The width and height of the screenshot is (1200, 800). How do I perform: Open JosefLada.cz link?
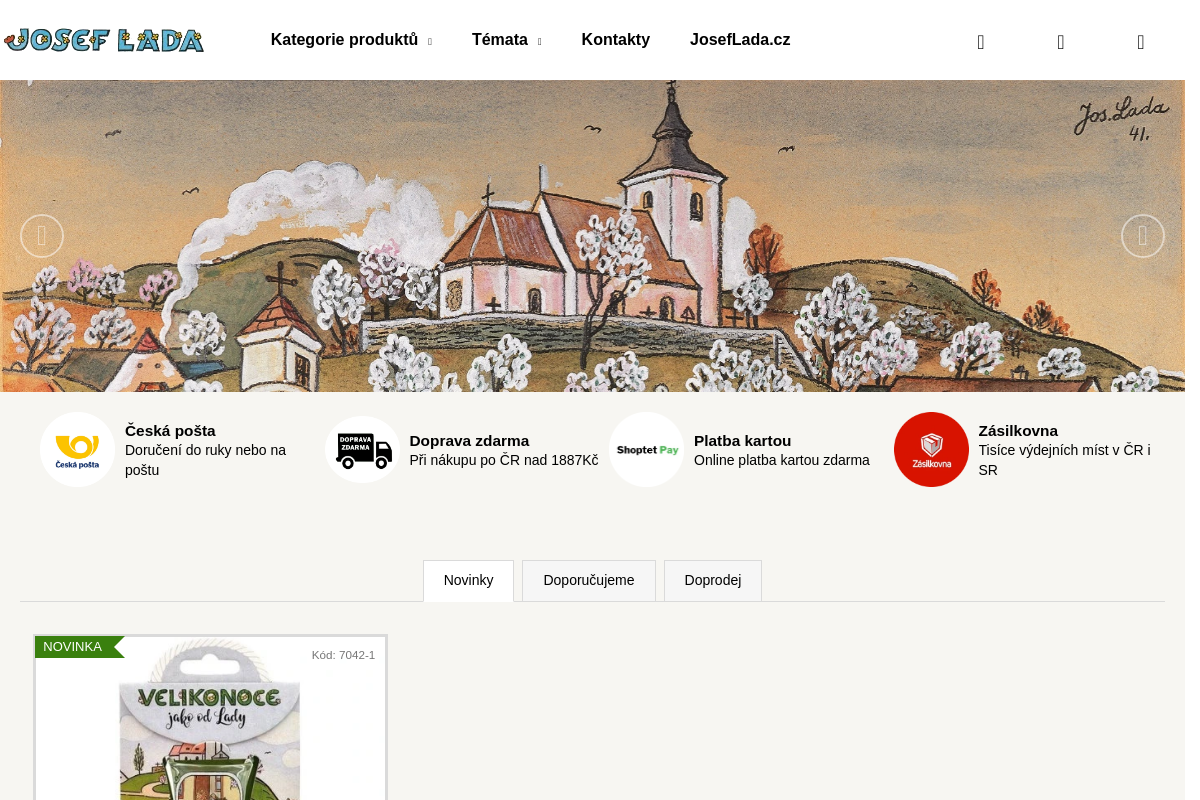(740, 40)
